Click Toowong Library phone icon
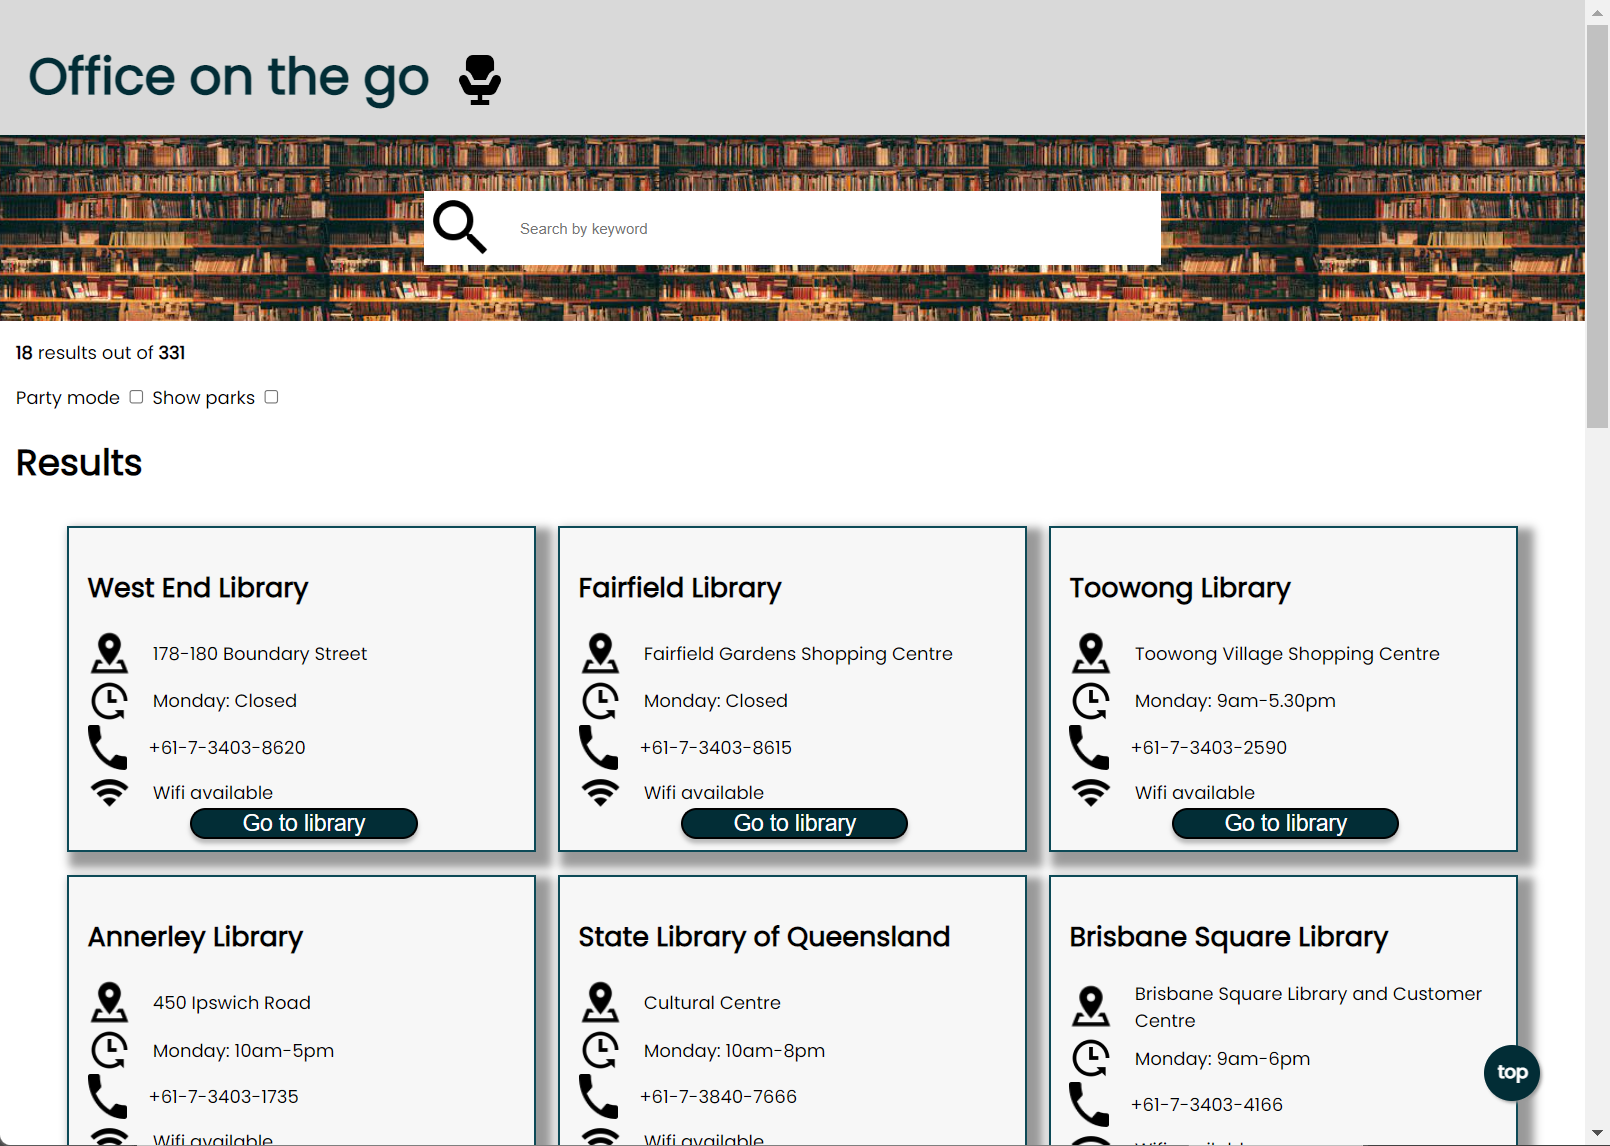The height and width of the screenshot is (1146, 1610). click(1089, 747)
